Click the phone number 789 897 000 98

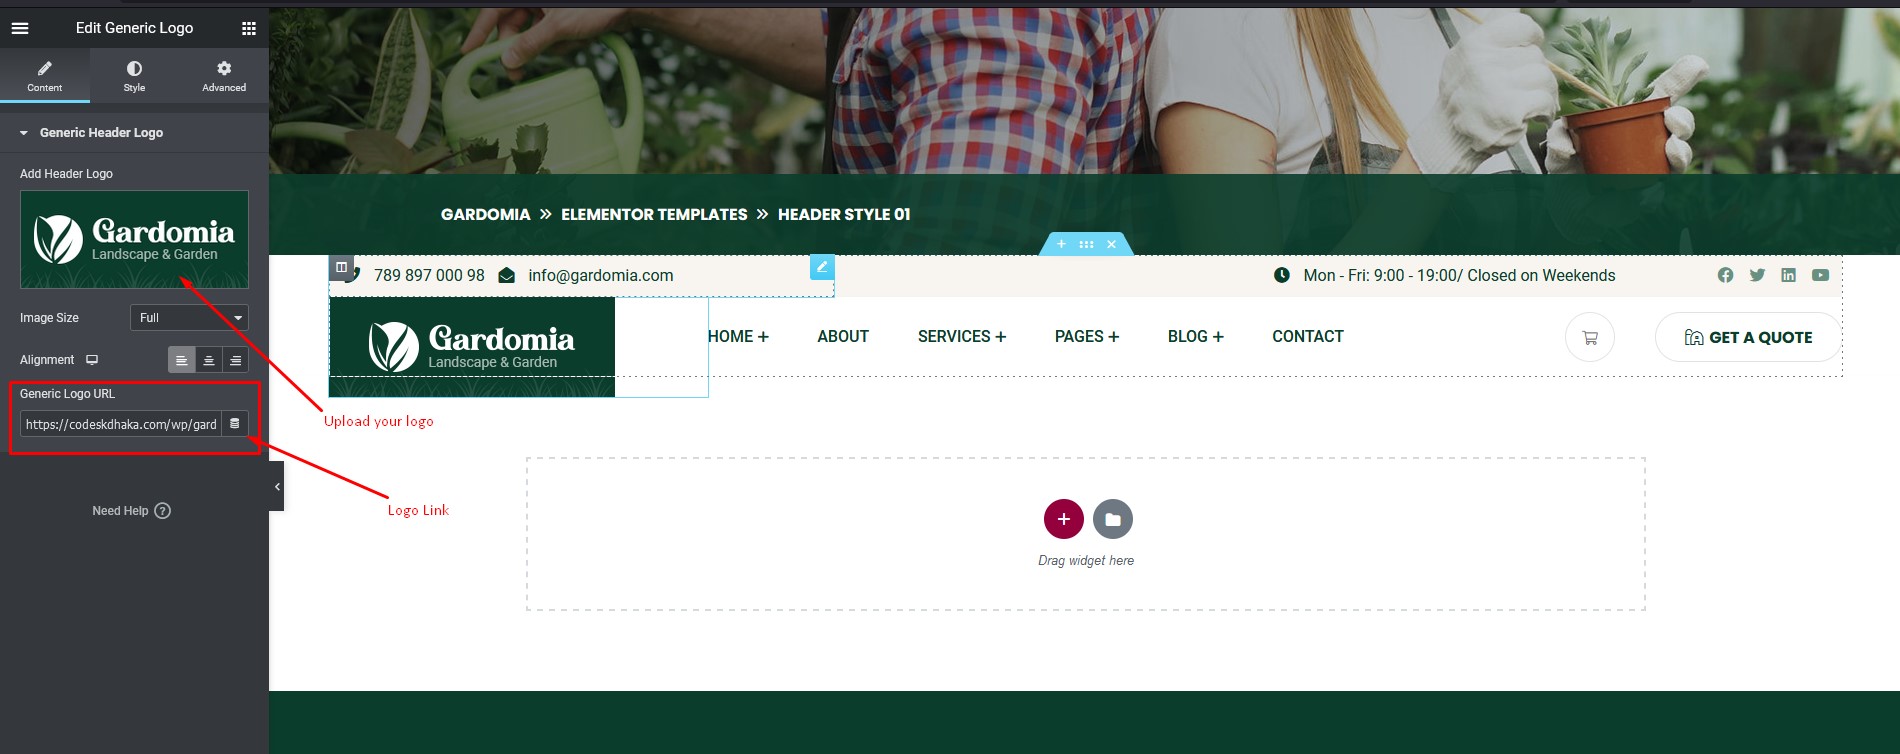[429, 275]
